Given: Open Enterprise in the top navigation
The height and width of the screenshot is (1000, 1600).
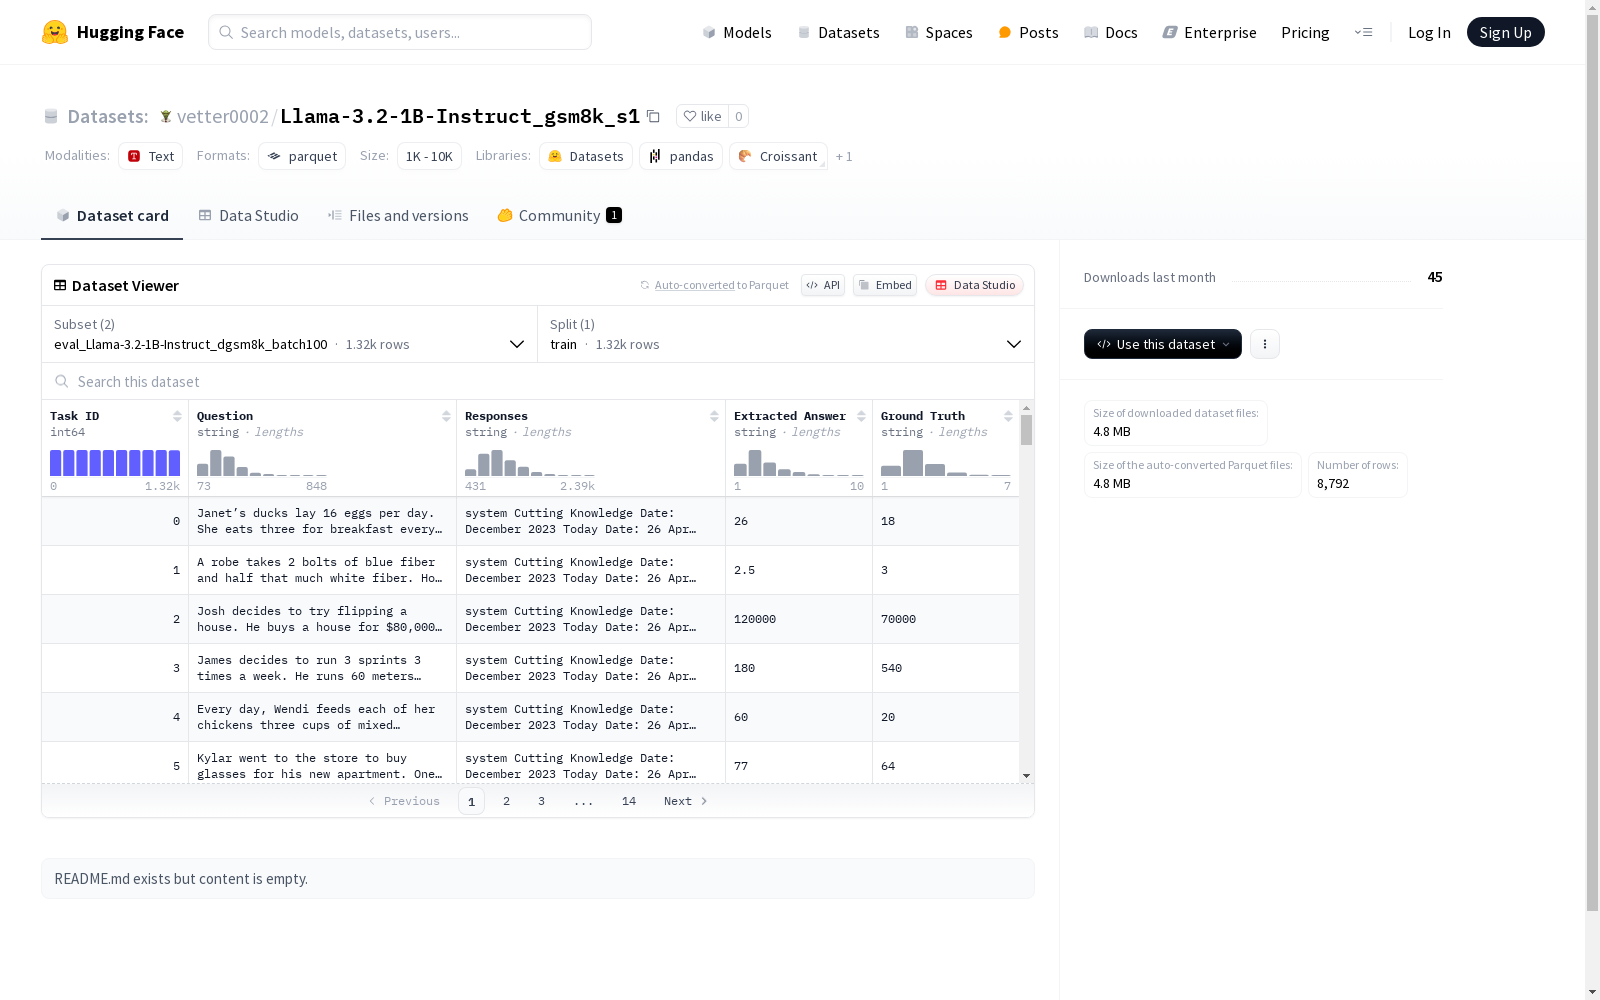Looking at the screenshot, I should tap(1210, 32).
